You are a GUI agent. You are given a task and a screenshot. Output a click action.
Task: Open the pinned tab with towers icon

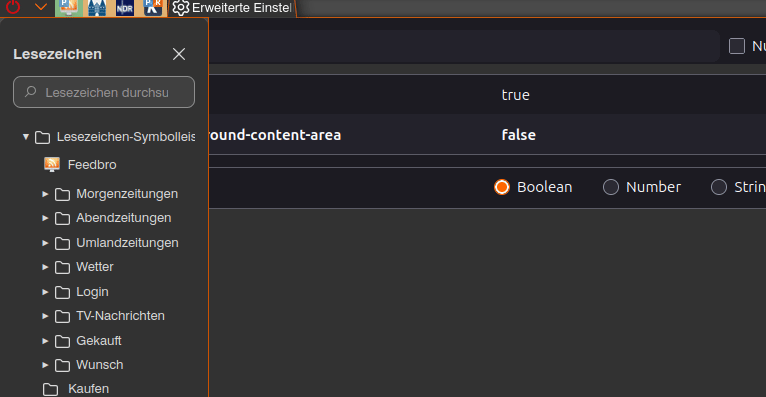[x=97, y=8]
